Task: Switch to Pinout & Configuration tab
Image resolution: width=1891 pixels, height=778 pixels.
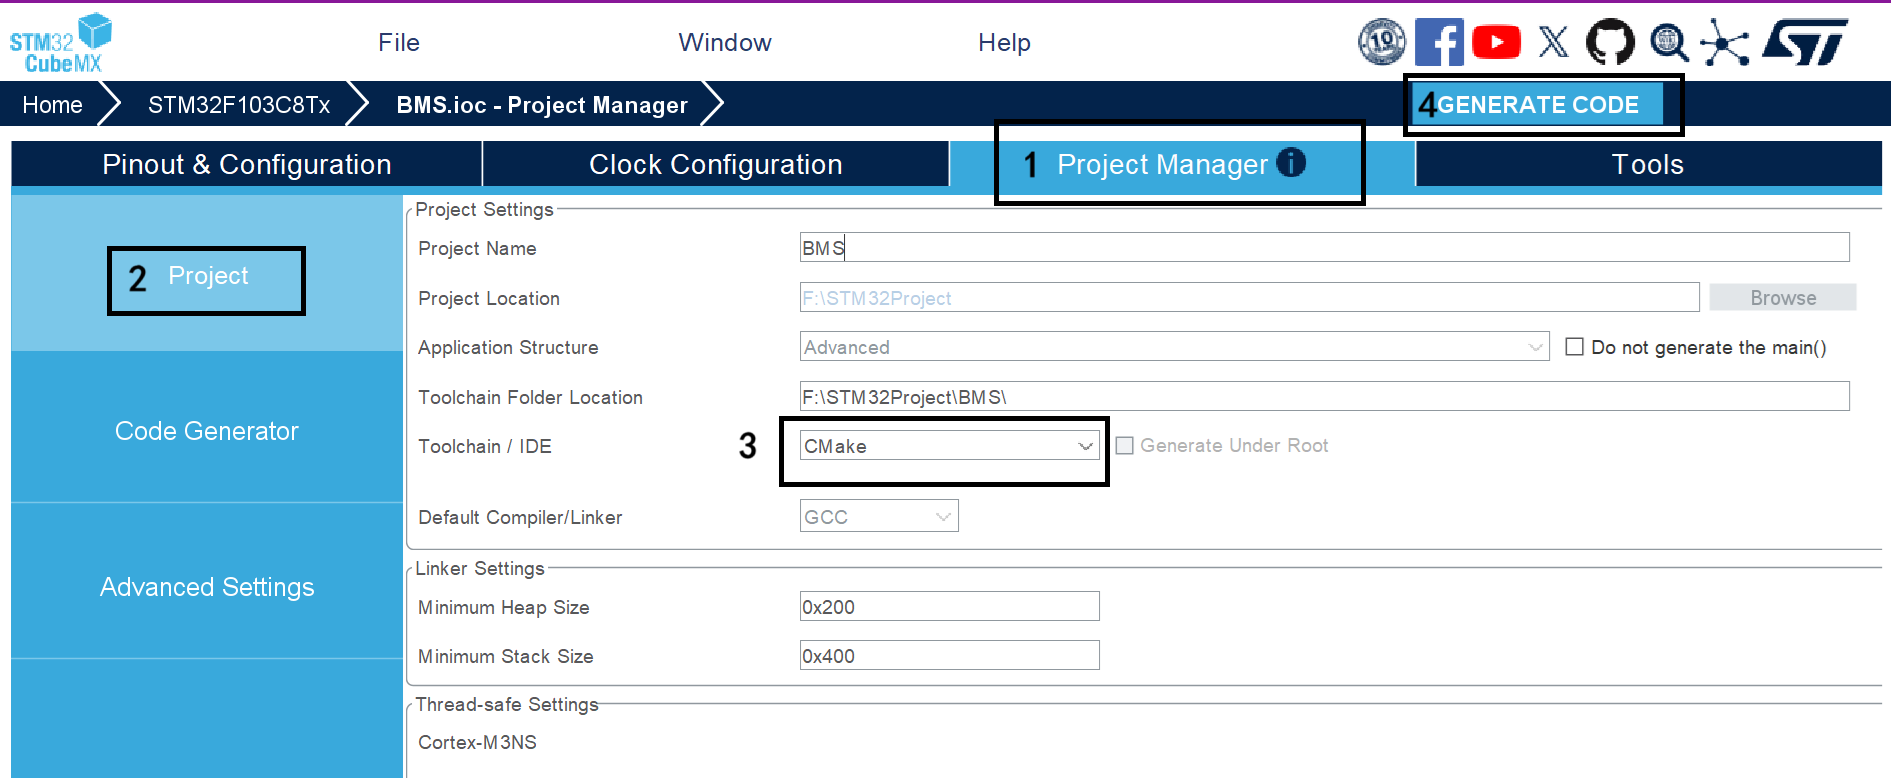Action: pyautogui.click(x=247, y=164)
